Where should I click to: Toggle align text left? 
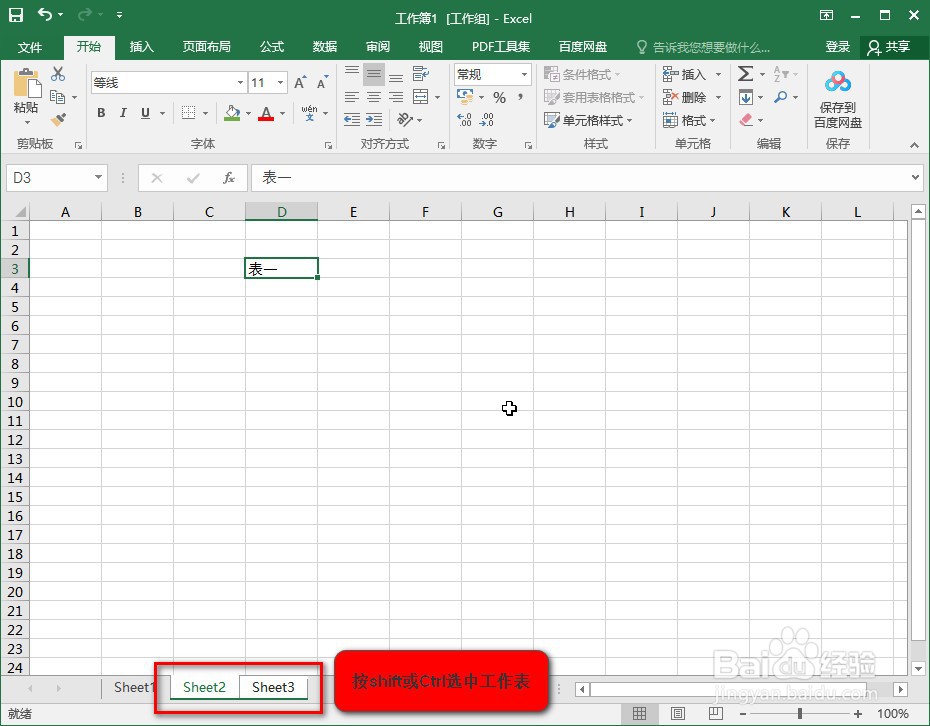tap(352, 97)
